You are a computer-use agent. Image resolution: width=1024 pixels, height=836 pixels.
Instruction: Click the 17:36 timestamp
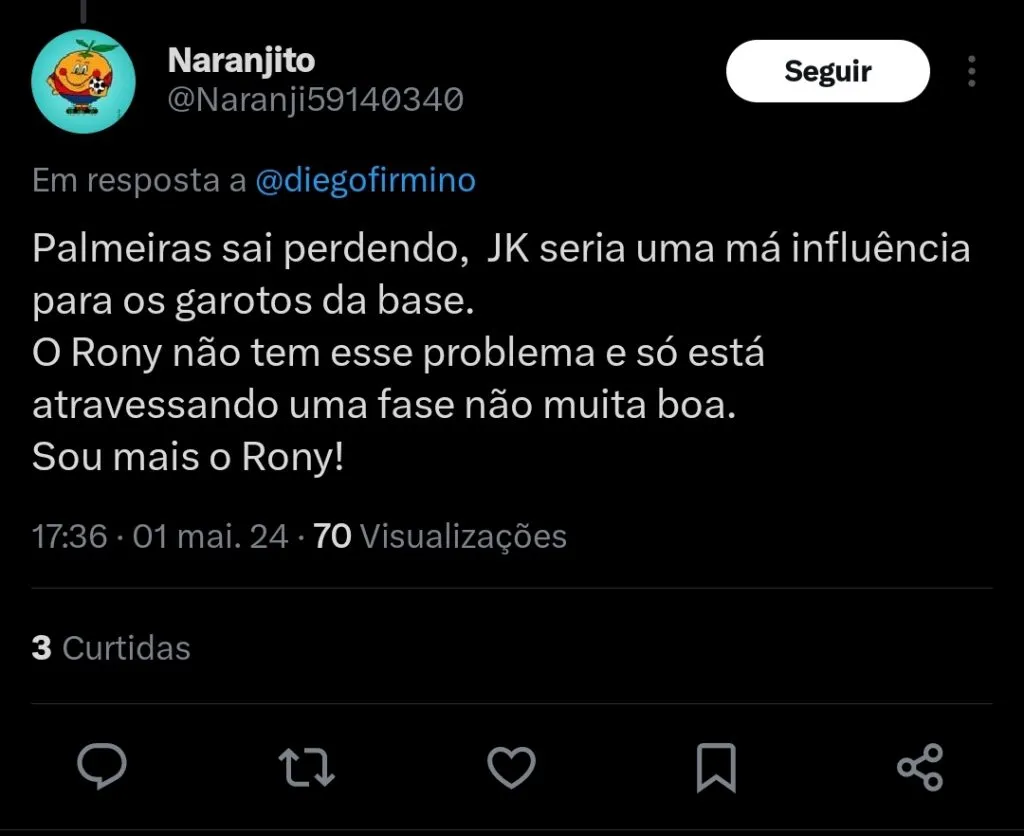click(x=69, y=537)
